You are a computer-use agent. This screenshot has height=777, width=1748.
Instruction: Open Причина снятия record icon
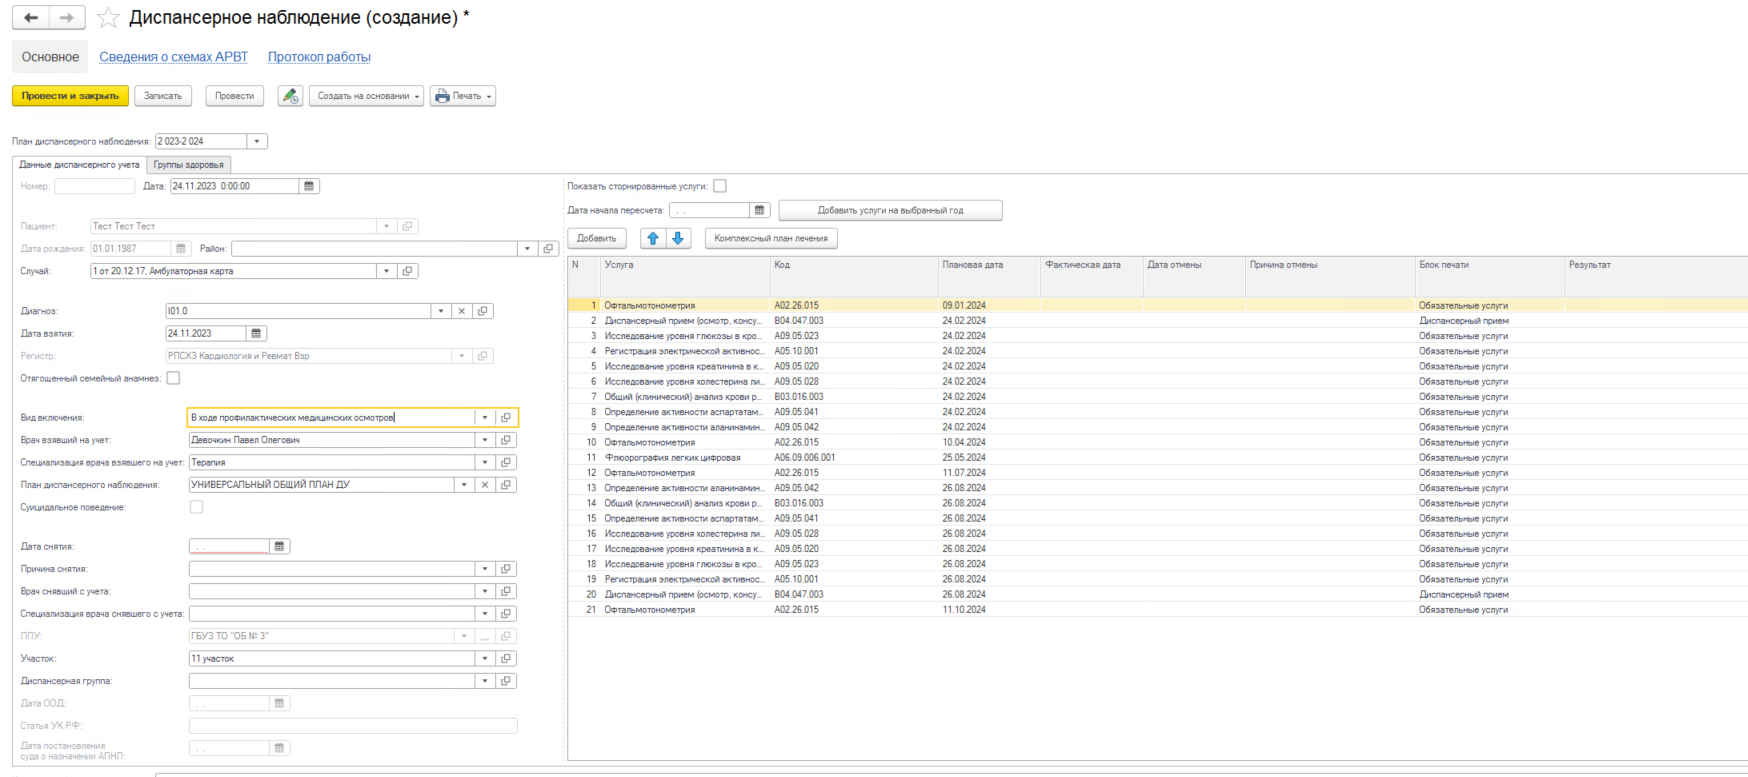coord(506,569)
